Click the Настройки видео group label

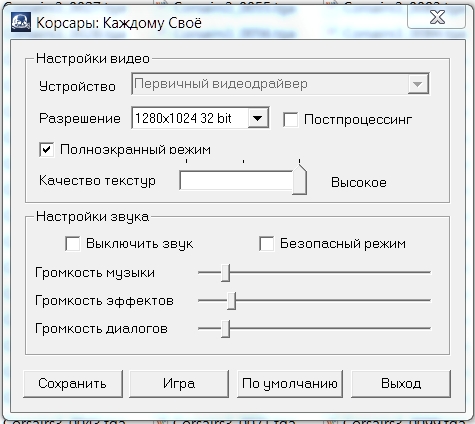93,59
